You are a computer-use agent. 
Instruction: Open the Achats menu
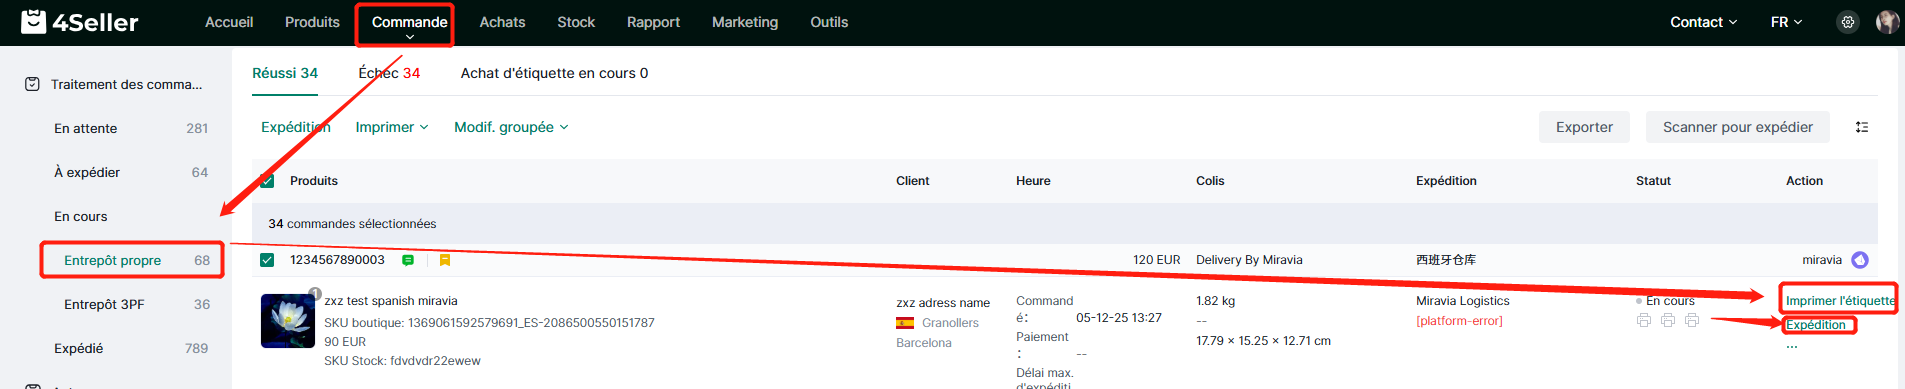pyautogui.click(x=502, y=22)
